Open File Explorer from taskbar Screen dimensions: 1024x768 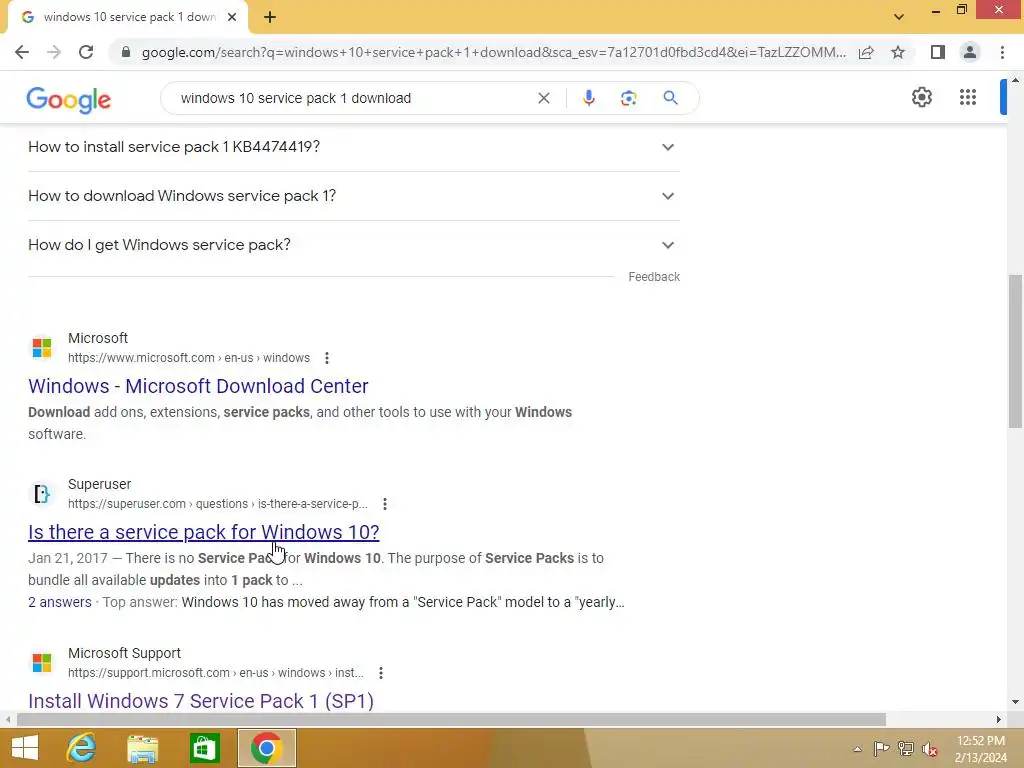[142, 748]
